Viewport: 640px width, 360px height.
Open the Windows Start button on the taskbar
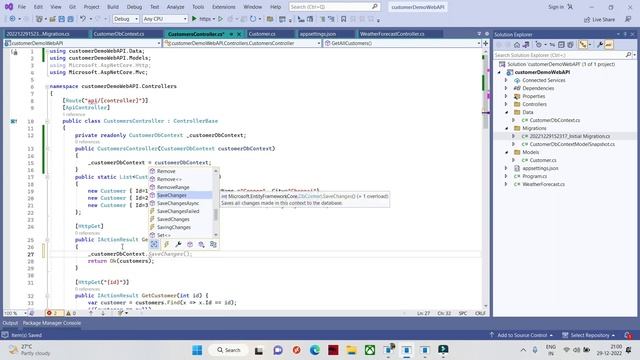pos(197,350)
